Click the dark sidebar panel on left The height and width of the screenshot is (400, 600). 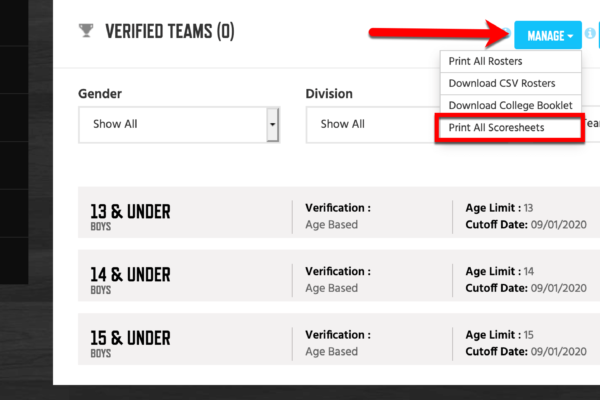(14, 142)
